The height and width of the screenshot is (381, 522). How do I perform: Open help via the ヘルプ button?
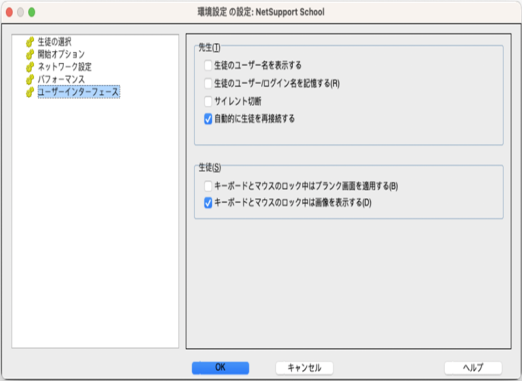(x=473, y=368)
